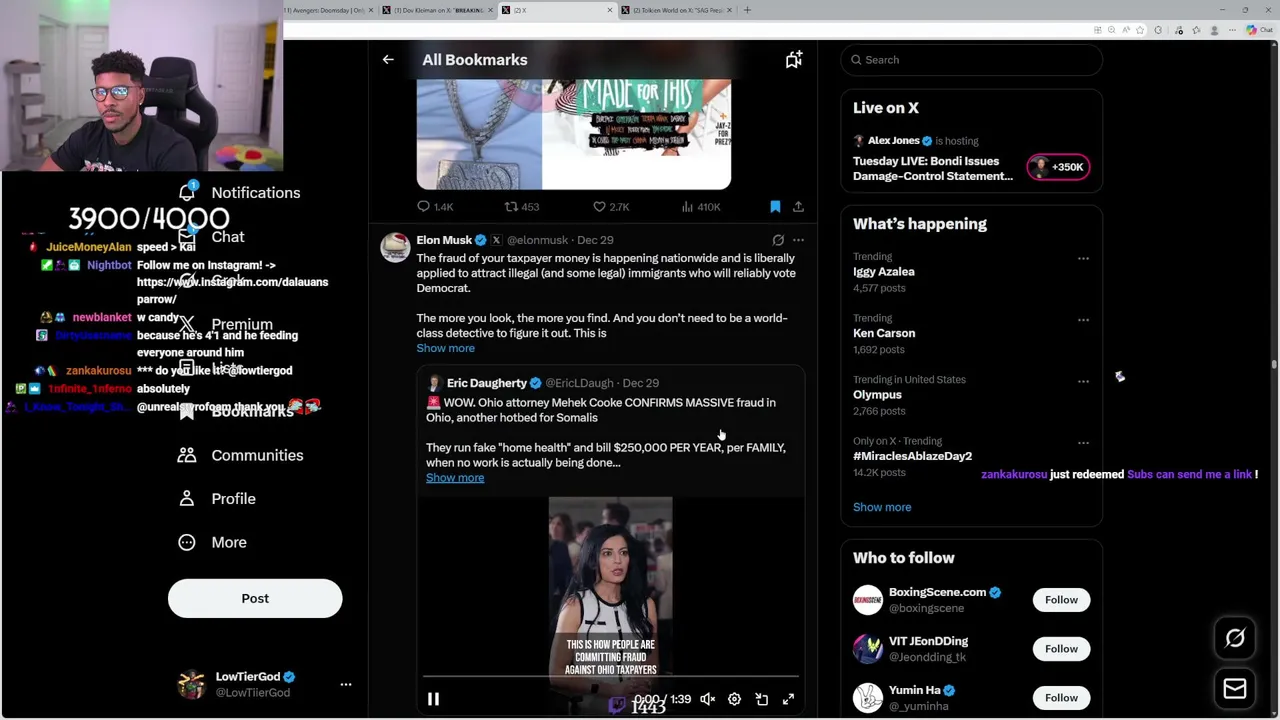1280x720 pixels.
Task: Open Elon Musk's display name link
Action: (444, 240)
